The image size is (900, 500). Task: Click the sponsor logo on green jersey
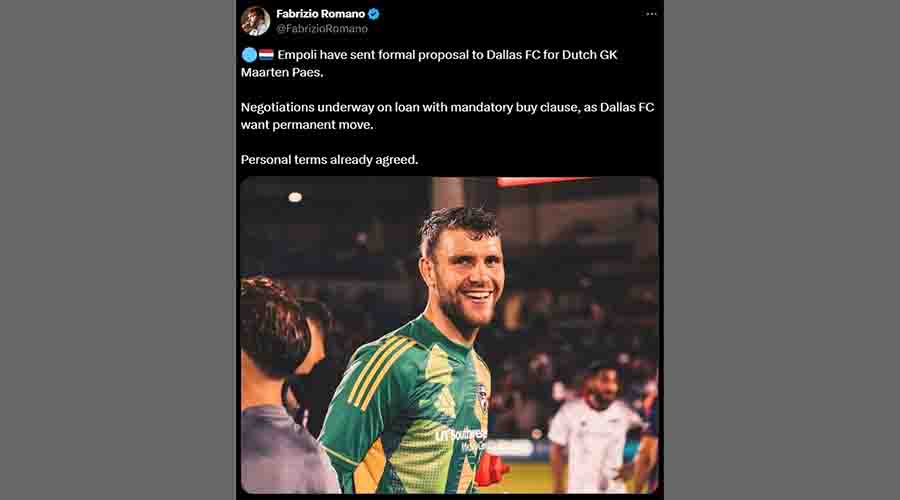tap(462, 438)
